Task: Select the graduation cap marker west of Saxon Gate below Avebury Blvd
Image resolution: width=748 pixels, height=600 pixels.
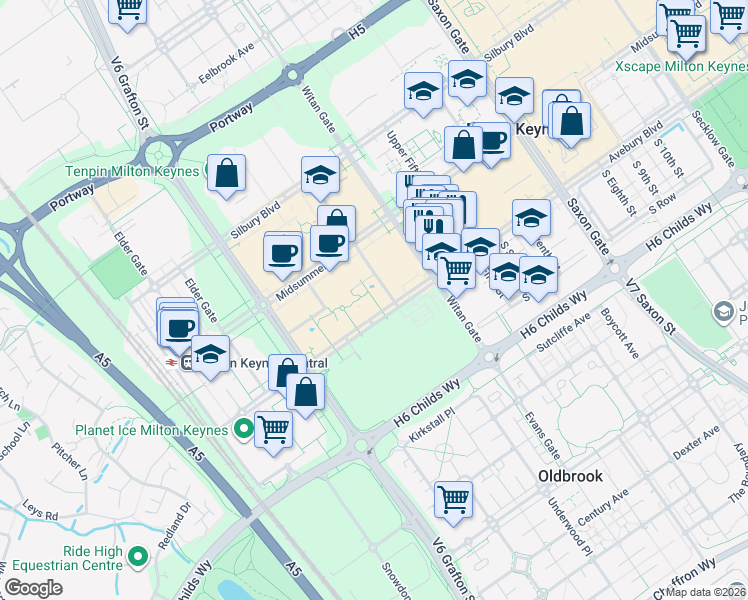Action: pyautogui.click(x=531, y=219)
